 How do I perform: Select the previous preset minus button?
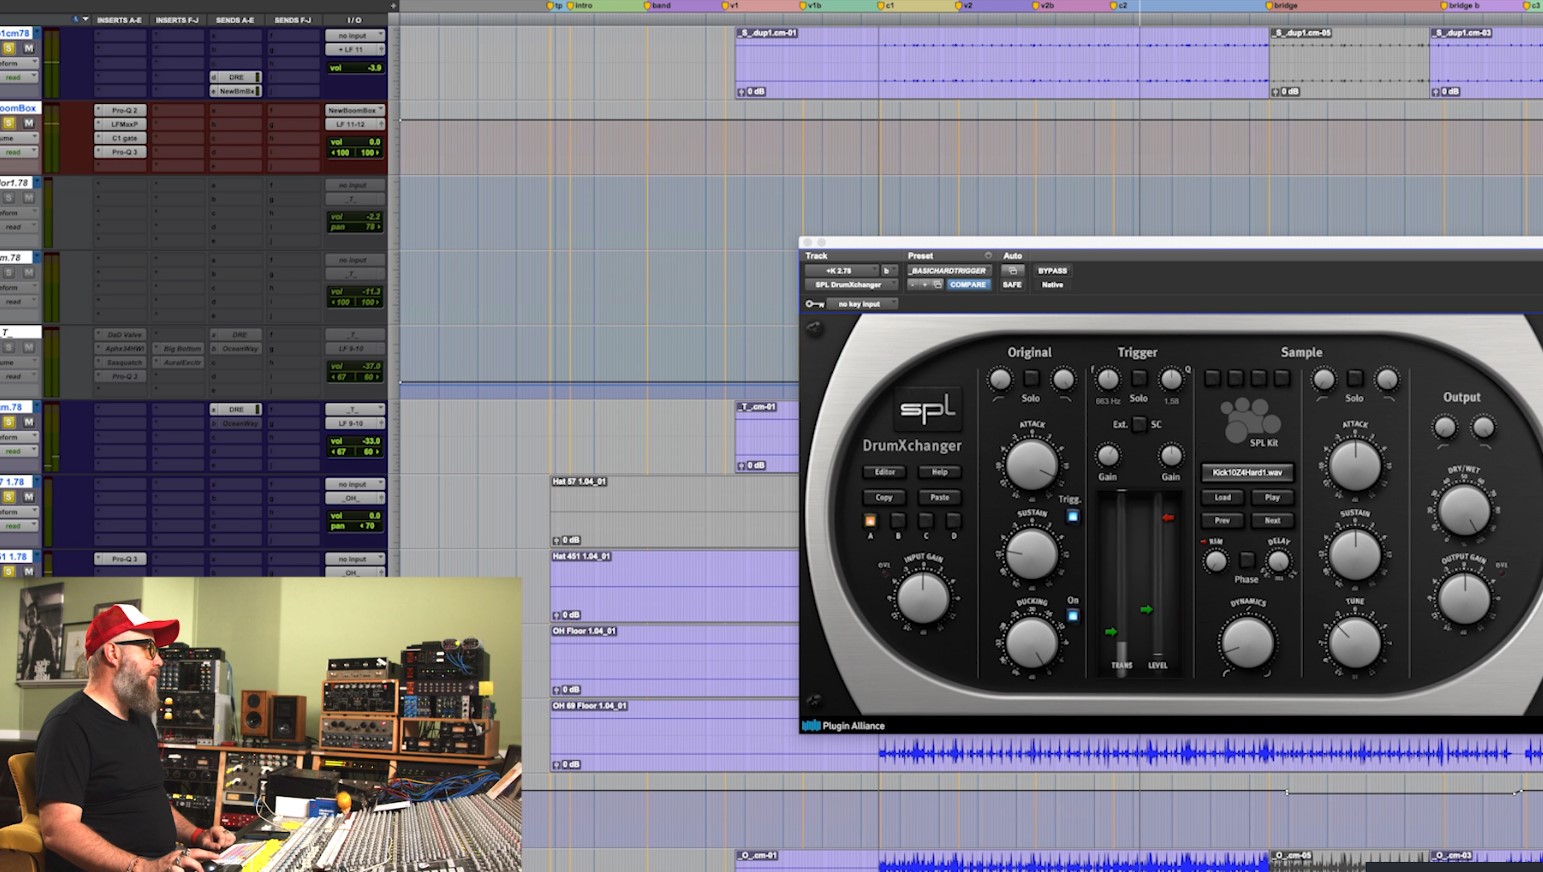[x=912, y=285]
